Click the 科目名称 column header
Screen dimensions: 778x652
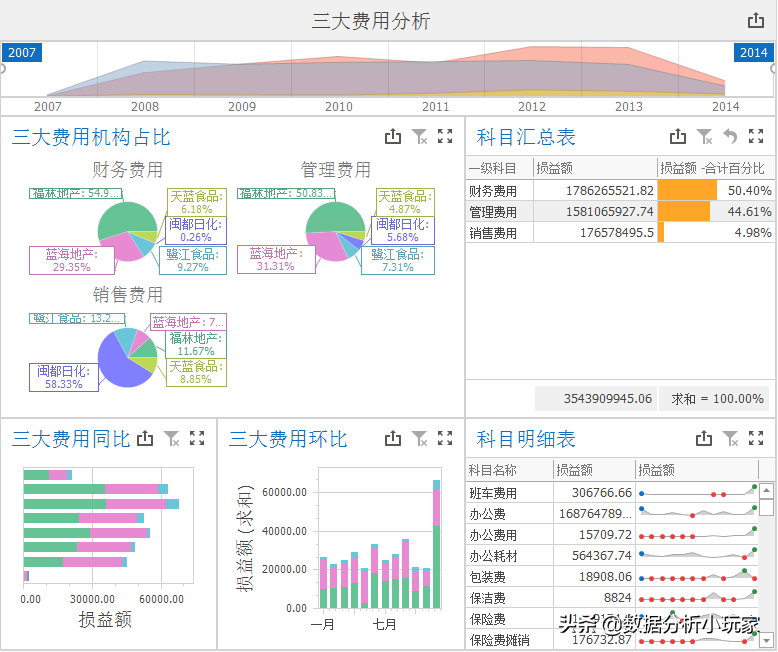(493, 469)
